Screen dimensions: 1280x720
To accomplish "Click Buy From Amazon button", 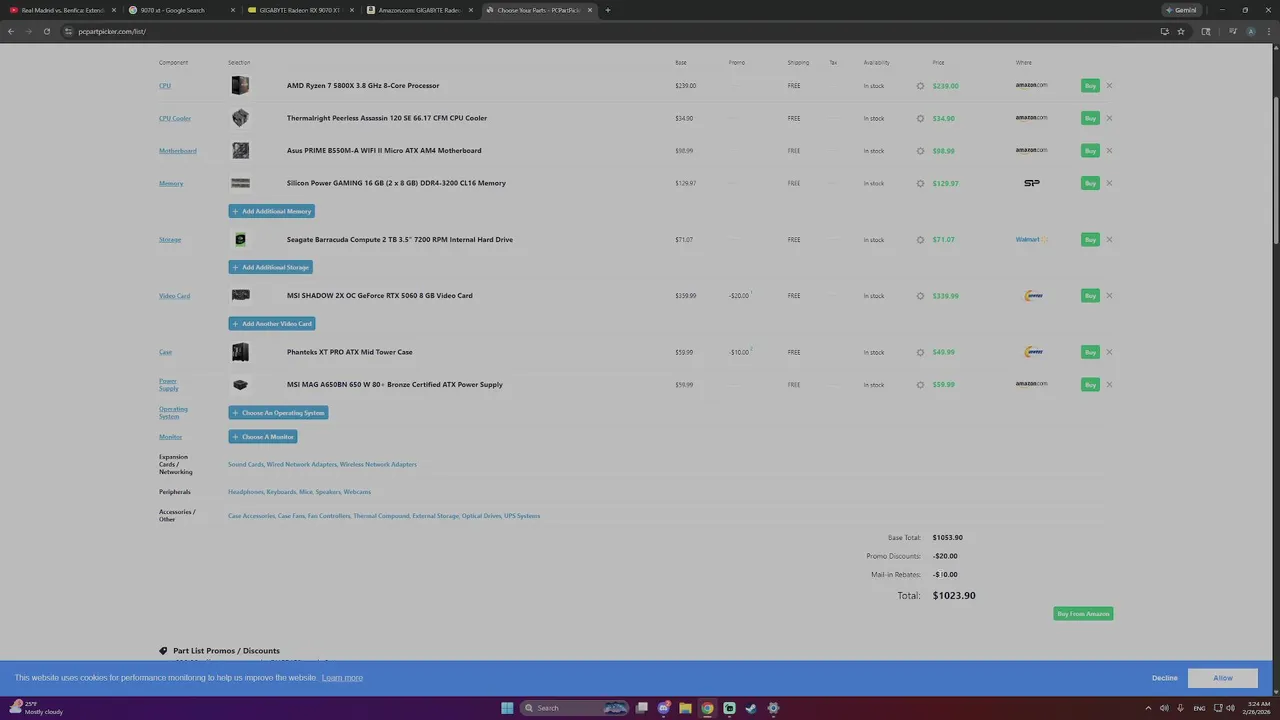I will pos(1083,614).
